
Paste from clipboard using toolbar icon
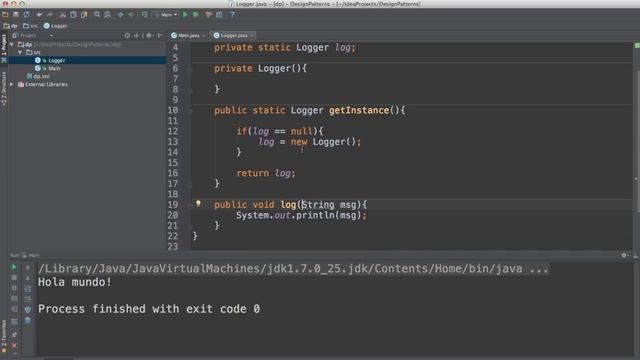[x=84, y=15]
